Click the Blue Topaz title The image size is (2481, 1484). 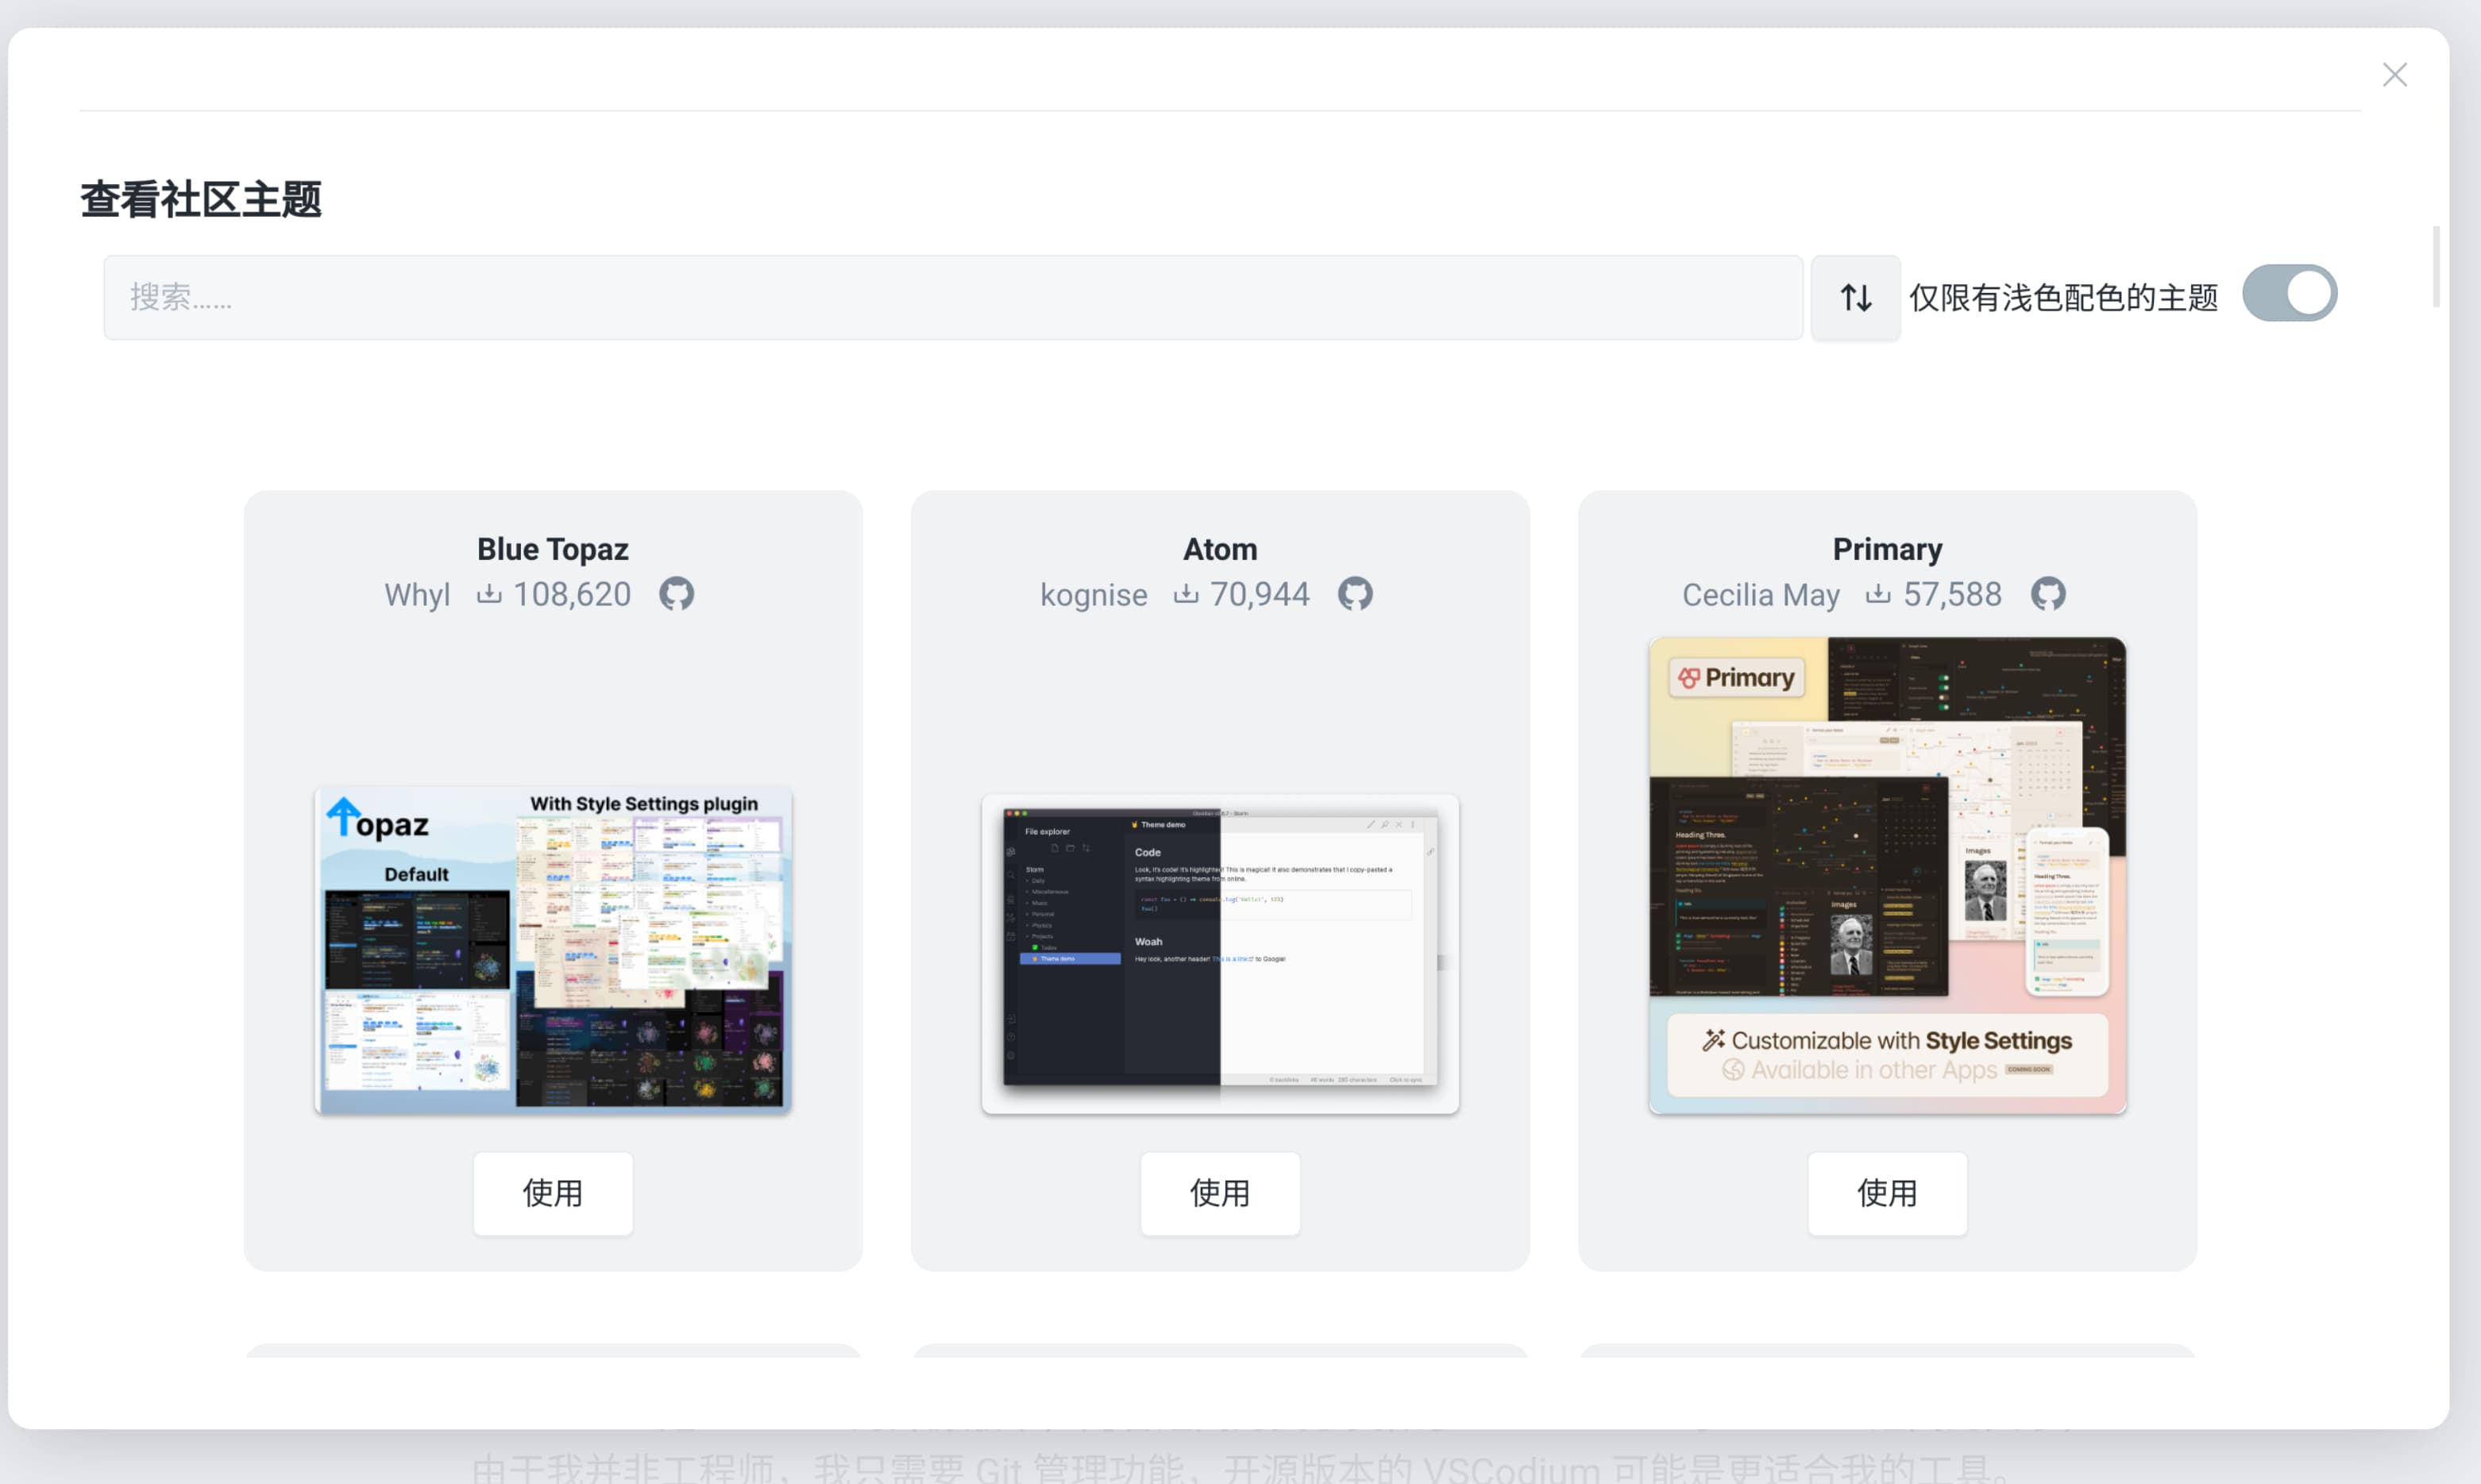coord(553,549)
